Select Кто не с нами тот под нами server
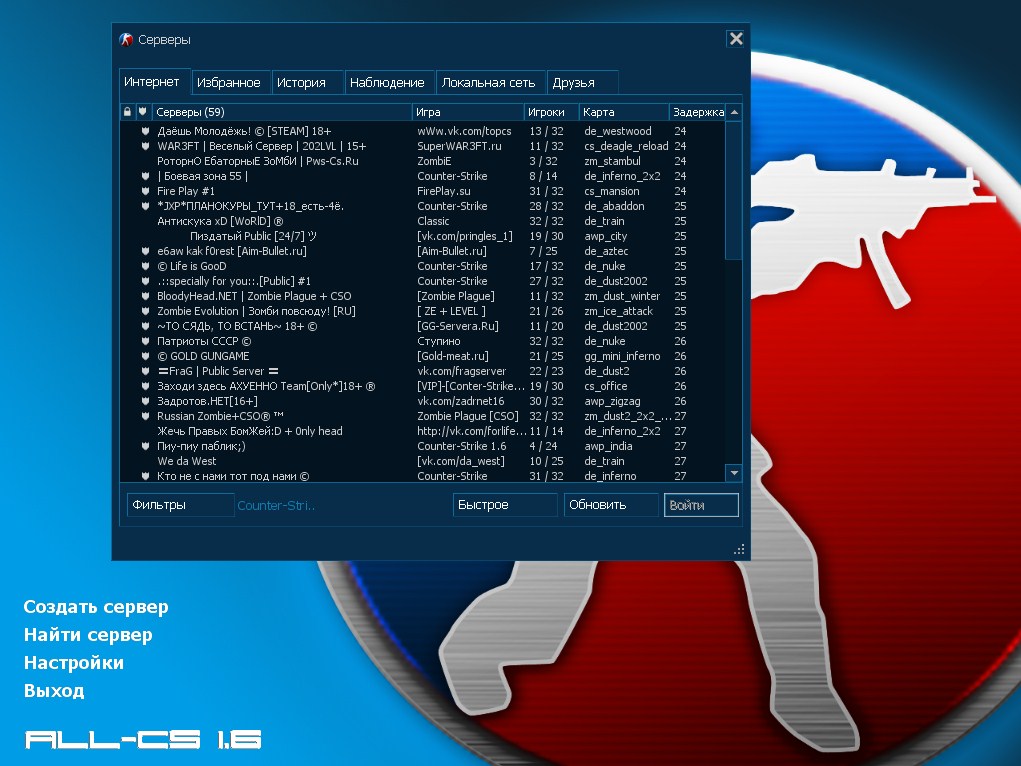 [423, 476]
